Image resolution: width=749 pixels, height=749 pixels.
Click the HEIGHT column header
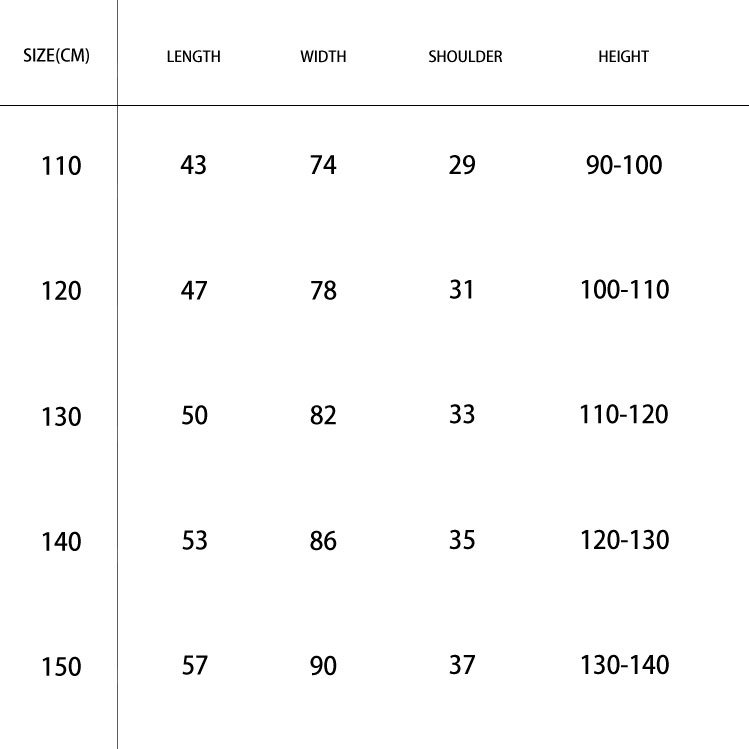click(x=623, y=57)
